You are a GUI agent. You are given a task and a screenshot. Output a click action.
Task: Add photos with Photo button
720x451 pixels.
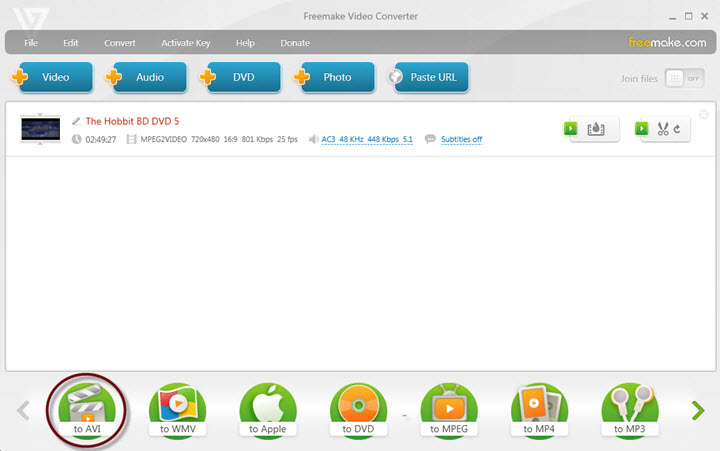point(337,77)
